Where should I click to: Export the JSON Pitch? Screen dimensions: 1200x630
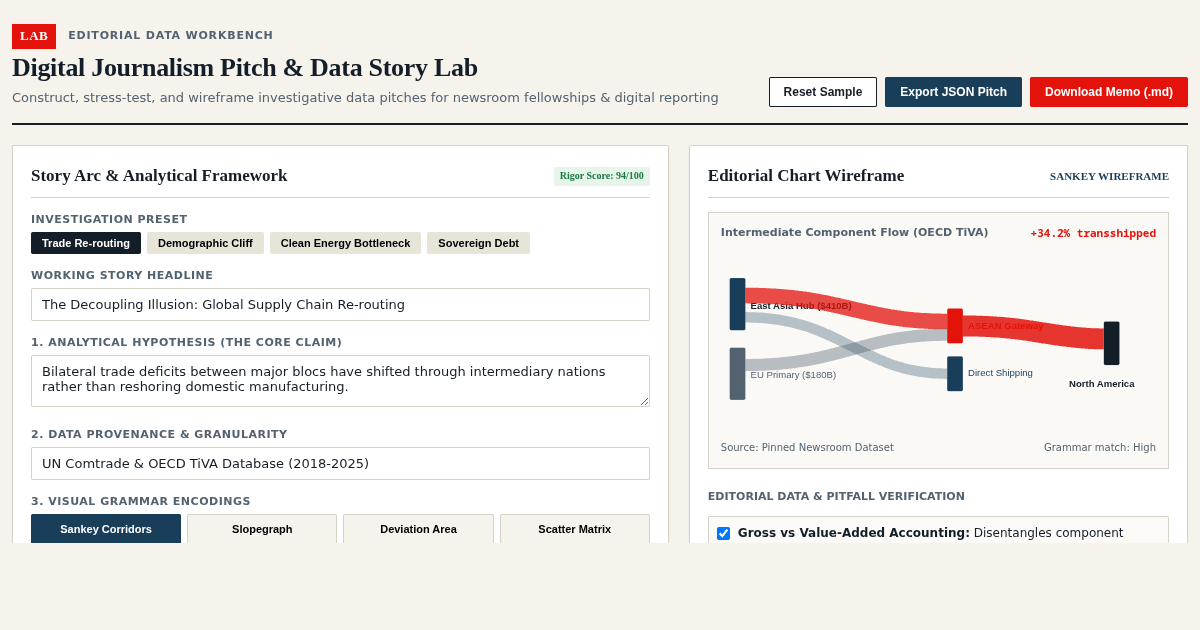pyautogui.click(x=953, y=92)
